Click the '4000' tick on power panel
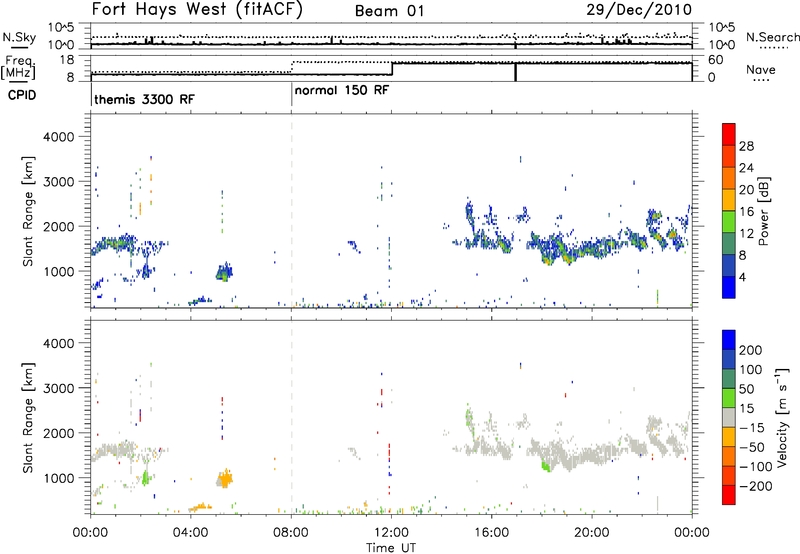 58,137
